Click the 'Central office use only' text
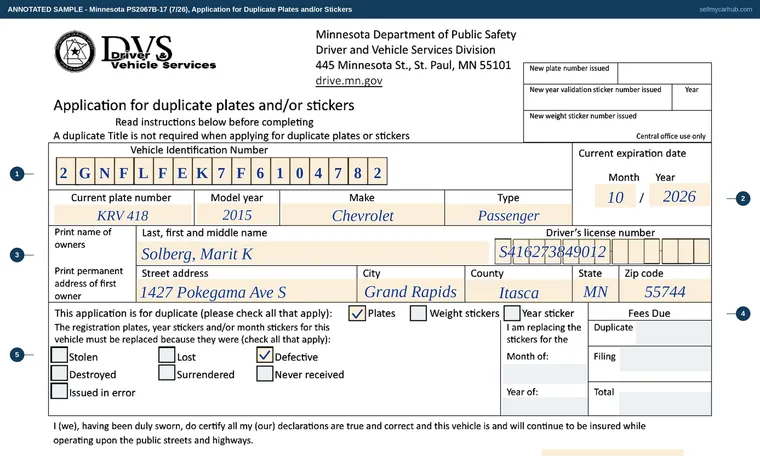 point(671,136)
